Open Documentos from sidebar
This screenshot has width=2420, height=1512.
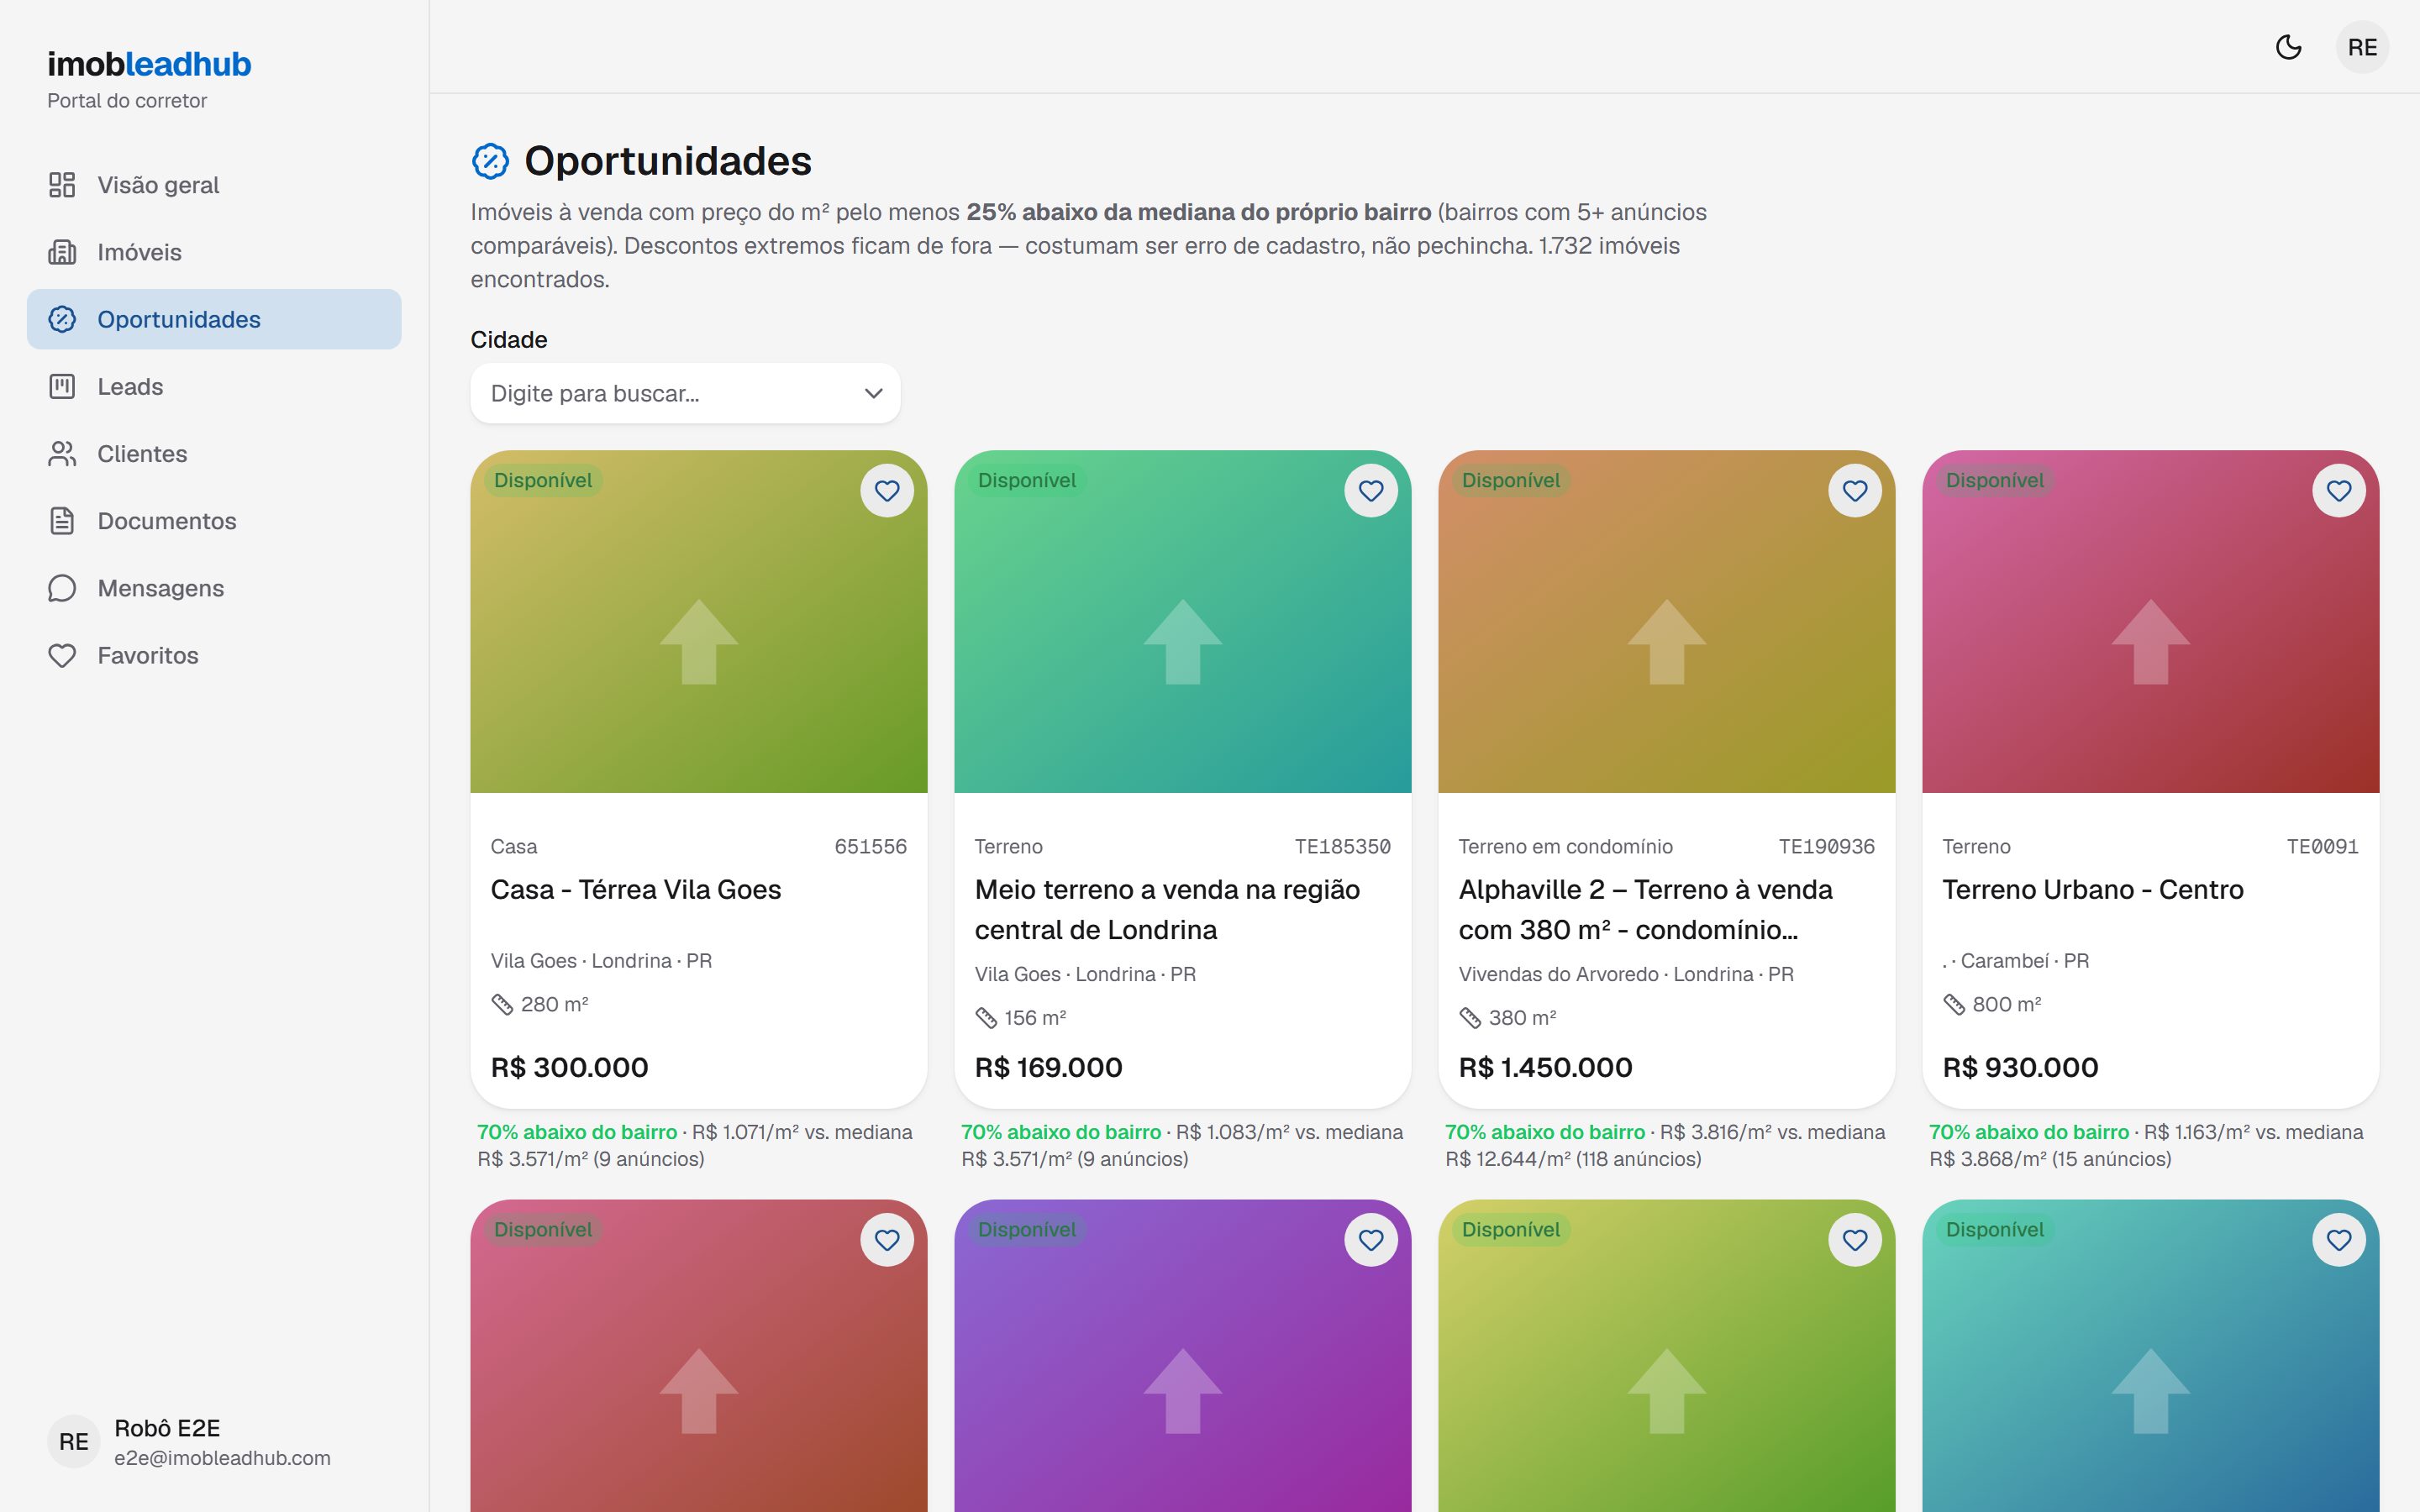(x=214, y=521)
